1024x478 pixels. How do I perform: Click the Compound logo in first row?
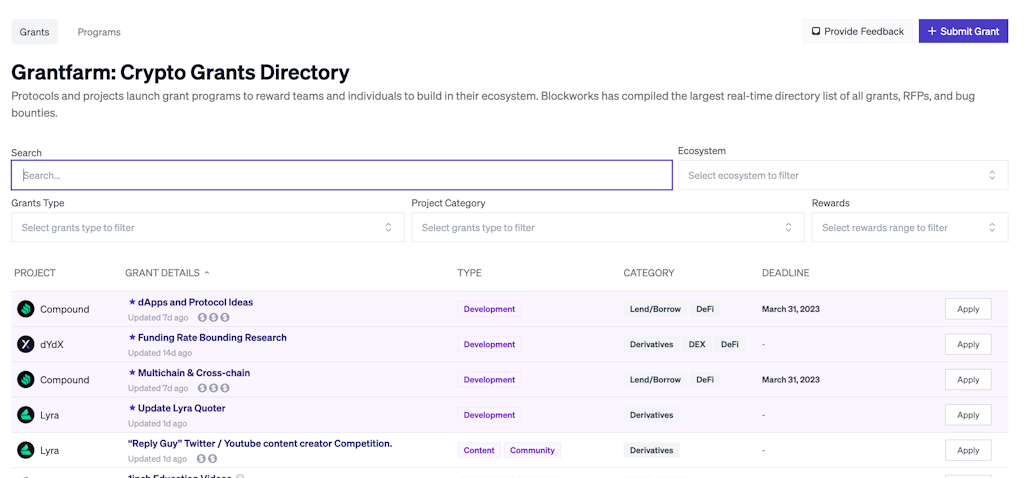coord(26,309)
